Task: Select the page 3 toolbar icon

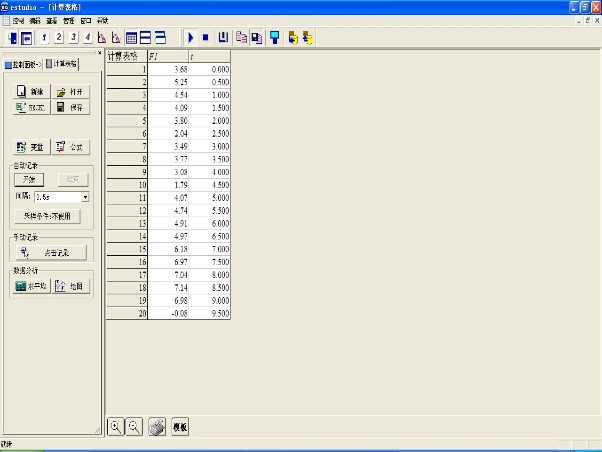Action: click(74, 37)
